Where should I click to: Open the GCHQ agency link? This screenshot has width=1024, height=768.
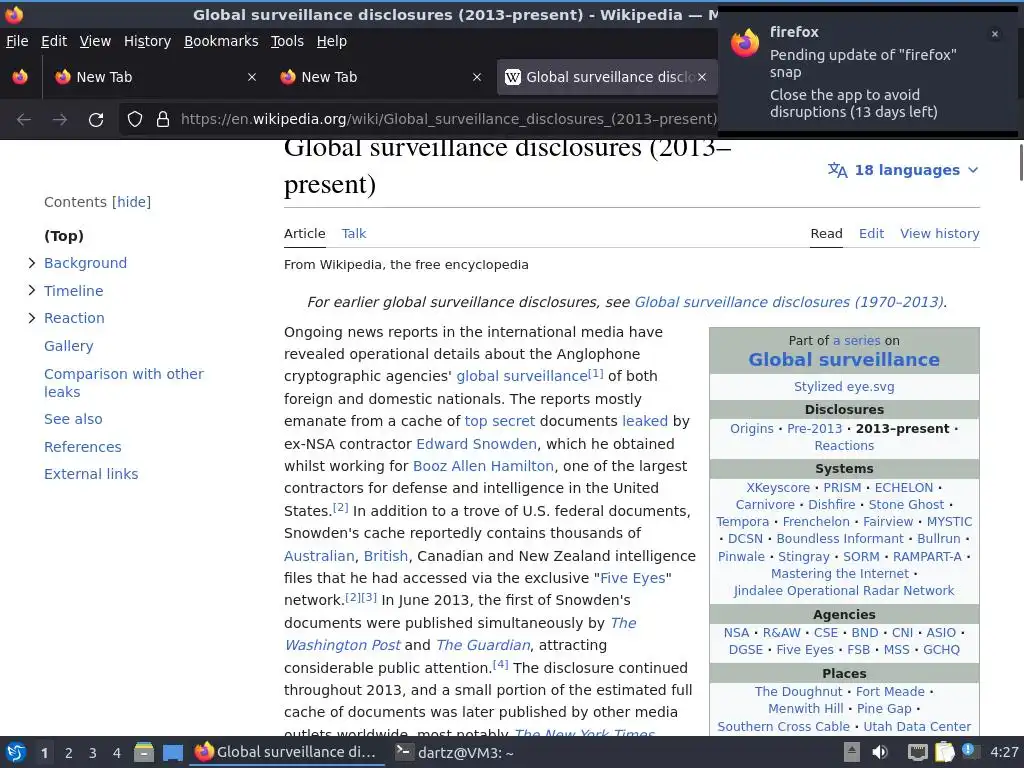tap(941, 649)
